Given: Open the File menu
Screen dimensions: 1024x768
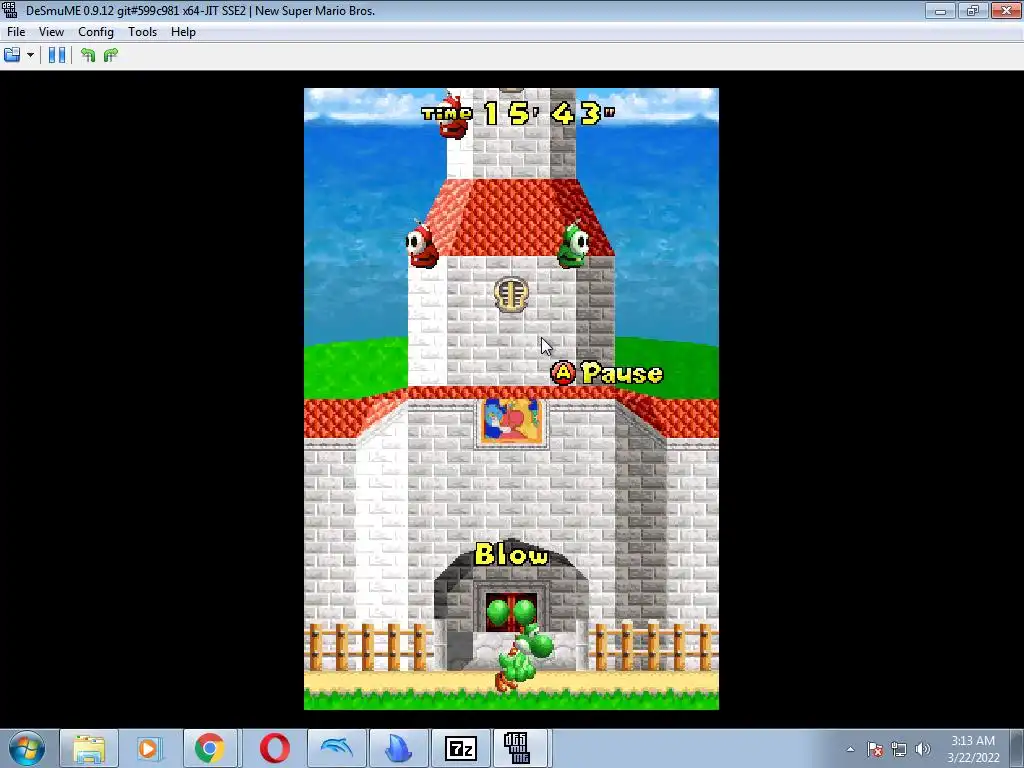Looking at the screenshot, I should tap(16, 31).
